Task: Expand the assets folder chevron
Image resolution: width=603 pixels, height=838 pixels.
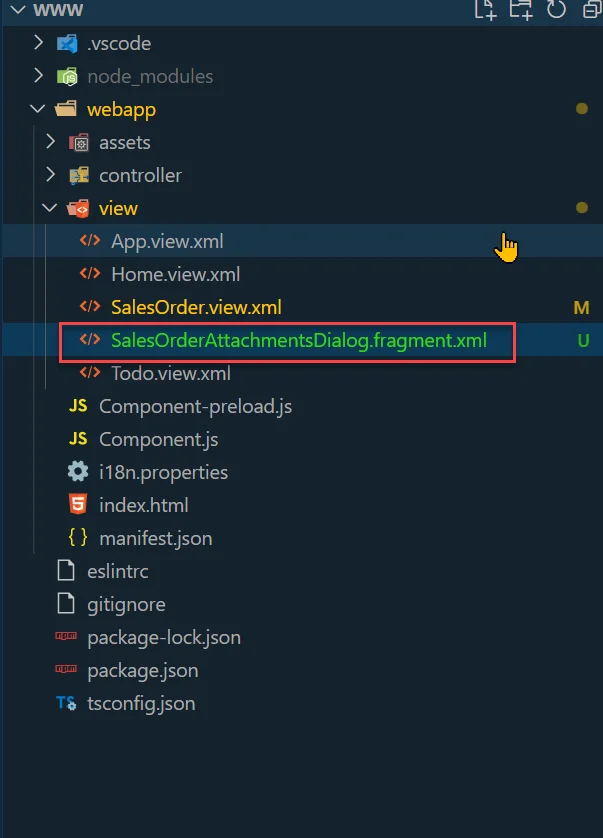Action: (51, 142)
